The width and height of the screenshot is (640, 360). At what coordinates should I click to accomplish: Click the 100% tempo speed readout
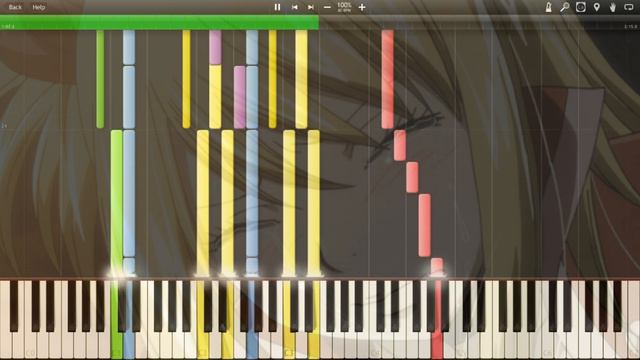pos(344,5)
